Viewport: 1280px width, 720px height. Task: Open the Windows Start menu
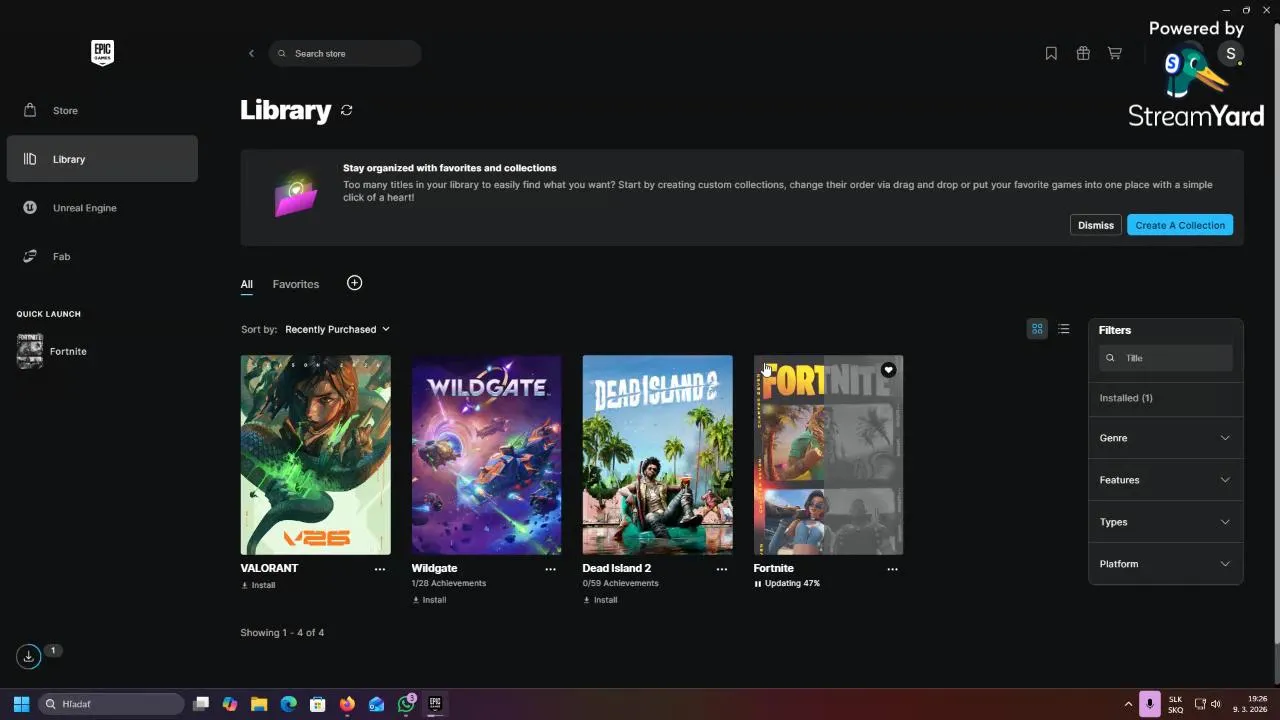pos(21,704)
